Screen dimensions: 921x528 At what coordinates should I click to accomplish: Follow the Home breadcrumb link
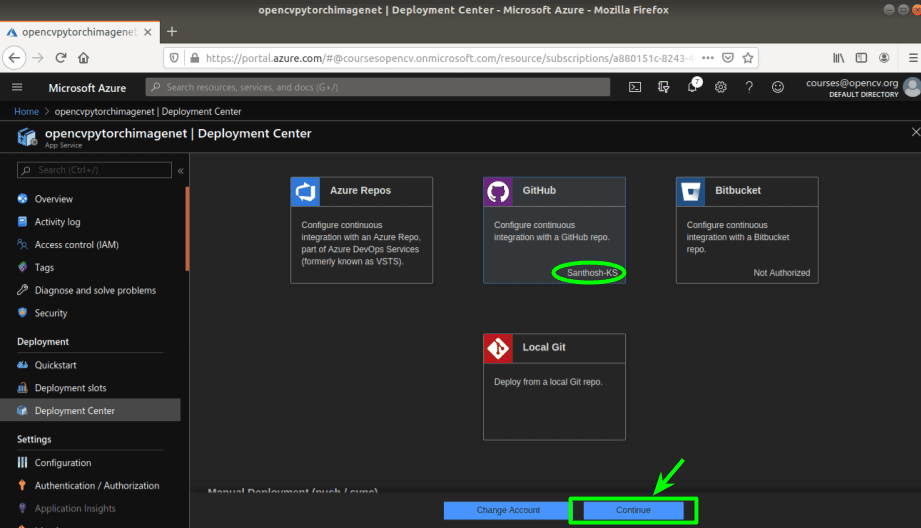pyautogui.click(x=26, y=111)
